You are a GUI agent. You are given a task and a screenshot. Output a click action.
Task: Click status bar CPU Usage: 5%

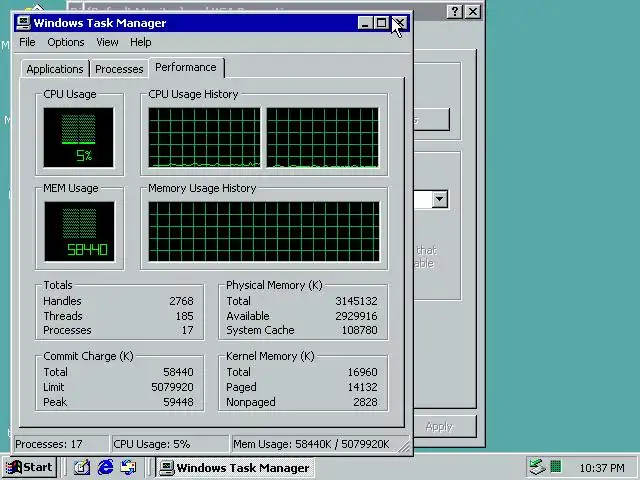pos(170,444)
